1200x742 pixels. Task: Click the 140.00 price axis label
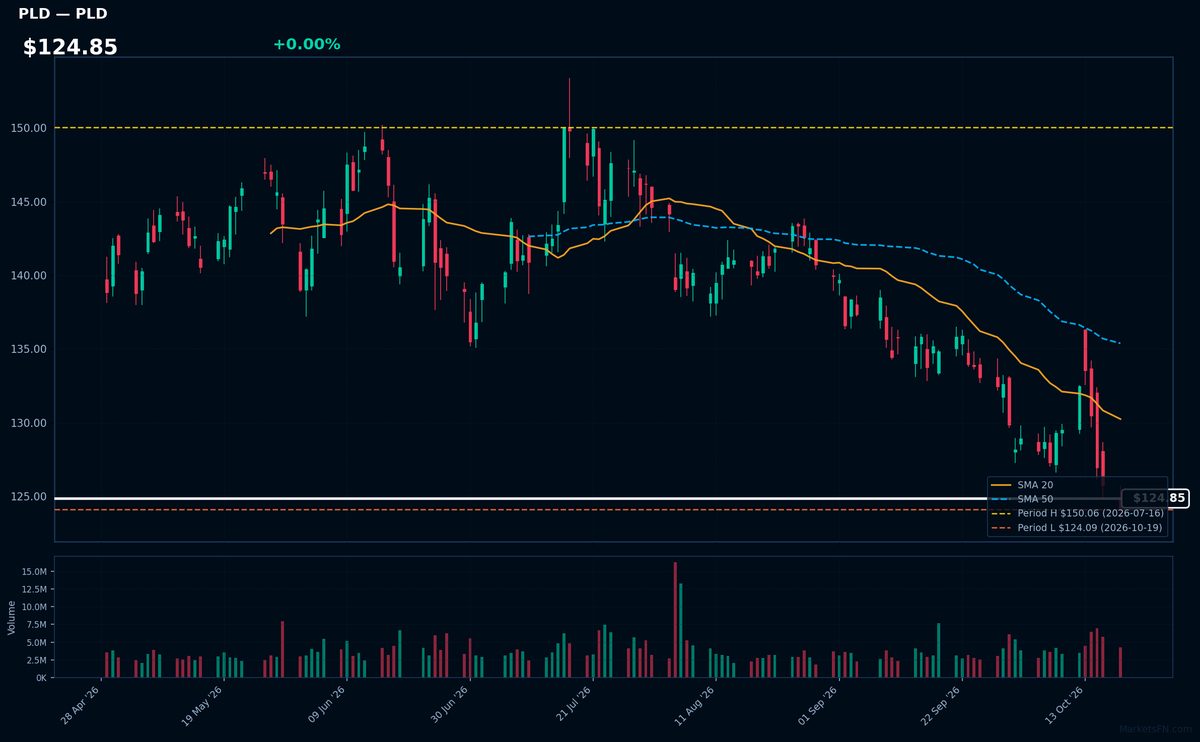click(x=30, y=276)
